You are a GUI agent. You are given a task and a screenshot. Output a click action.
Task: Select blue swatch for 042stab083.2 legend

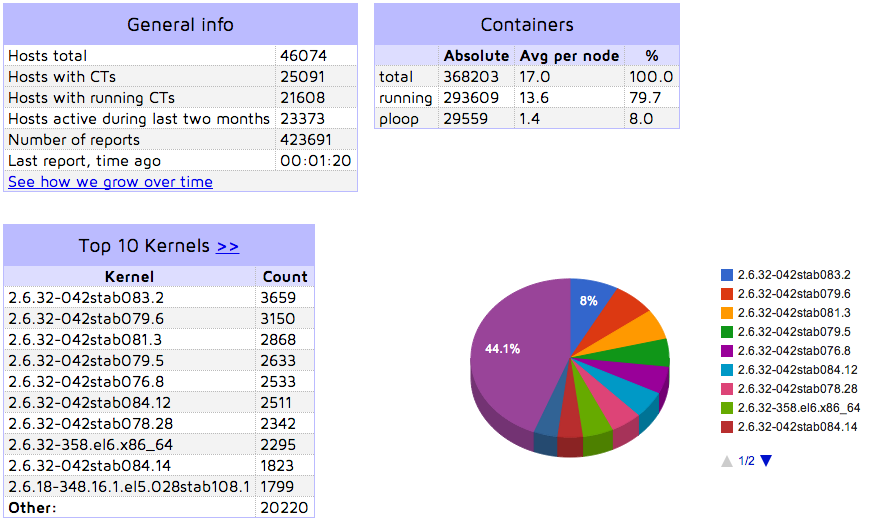coord(727,275)
